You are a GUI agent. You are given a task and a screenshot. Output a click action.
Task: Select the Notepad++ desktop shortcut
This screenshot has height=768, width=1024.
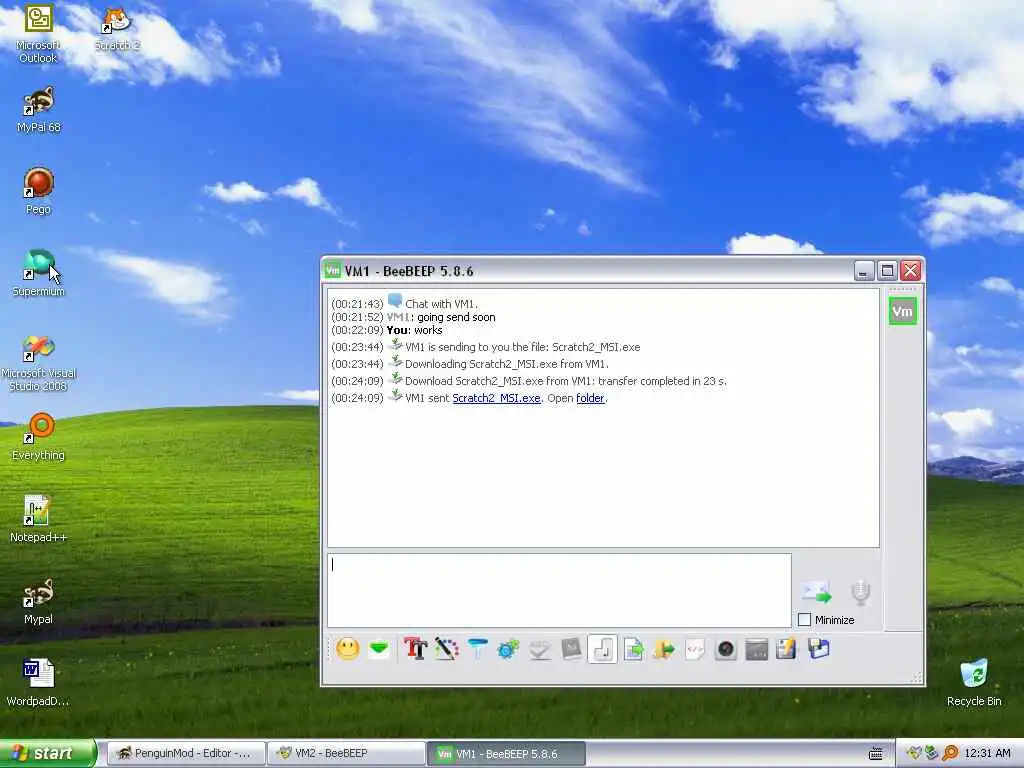tap(39, 519)
